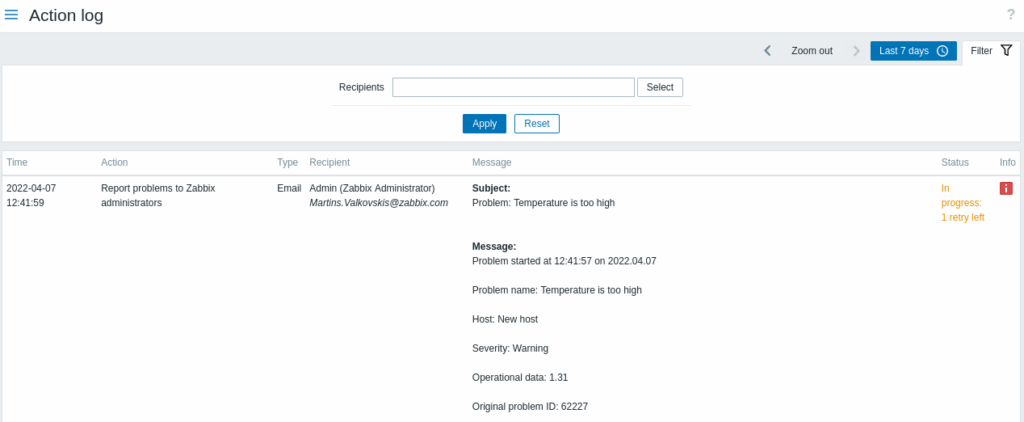1024x422 pixels.
Task: Click the help question mark icon
Action: coord(1010,15)
